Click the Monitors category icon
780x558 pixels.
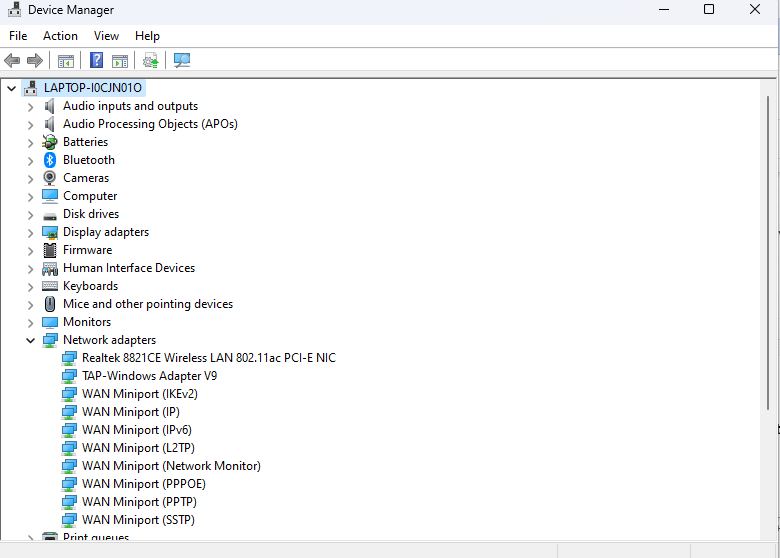point(50,322)
